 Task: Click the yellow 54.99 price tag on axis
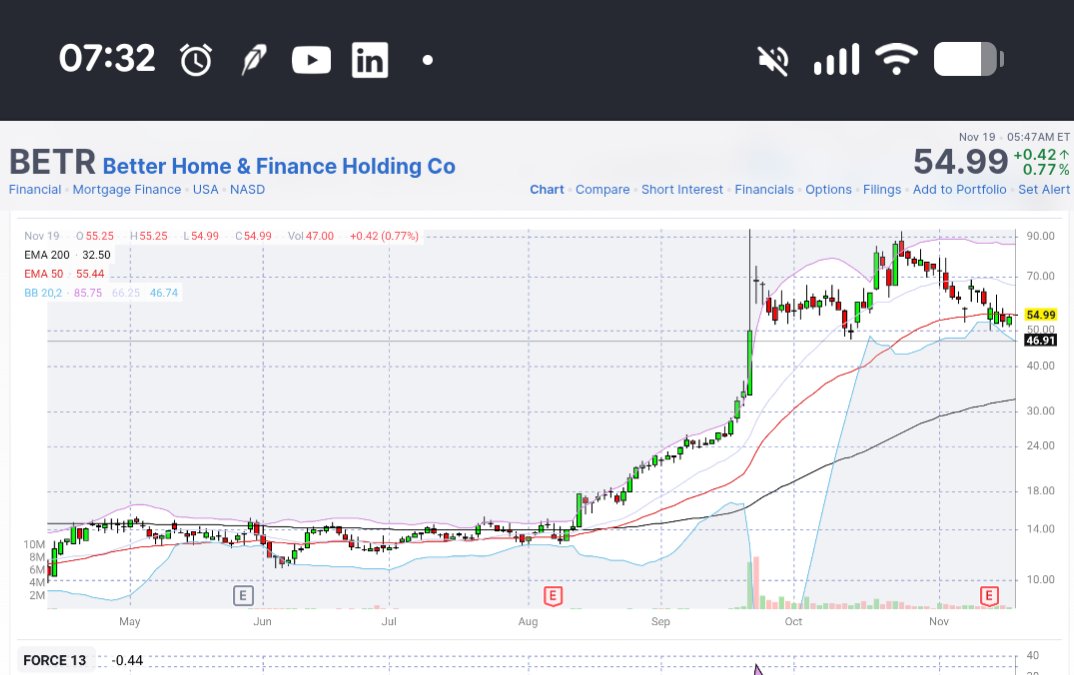coord(1040,315)
